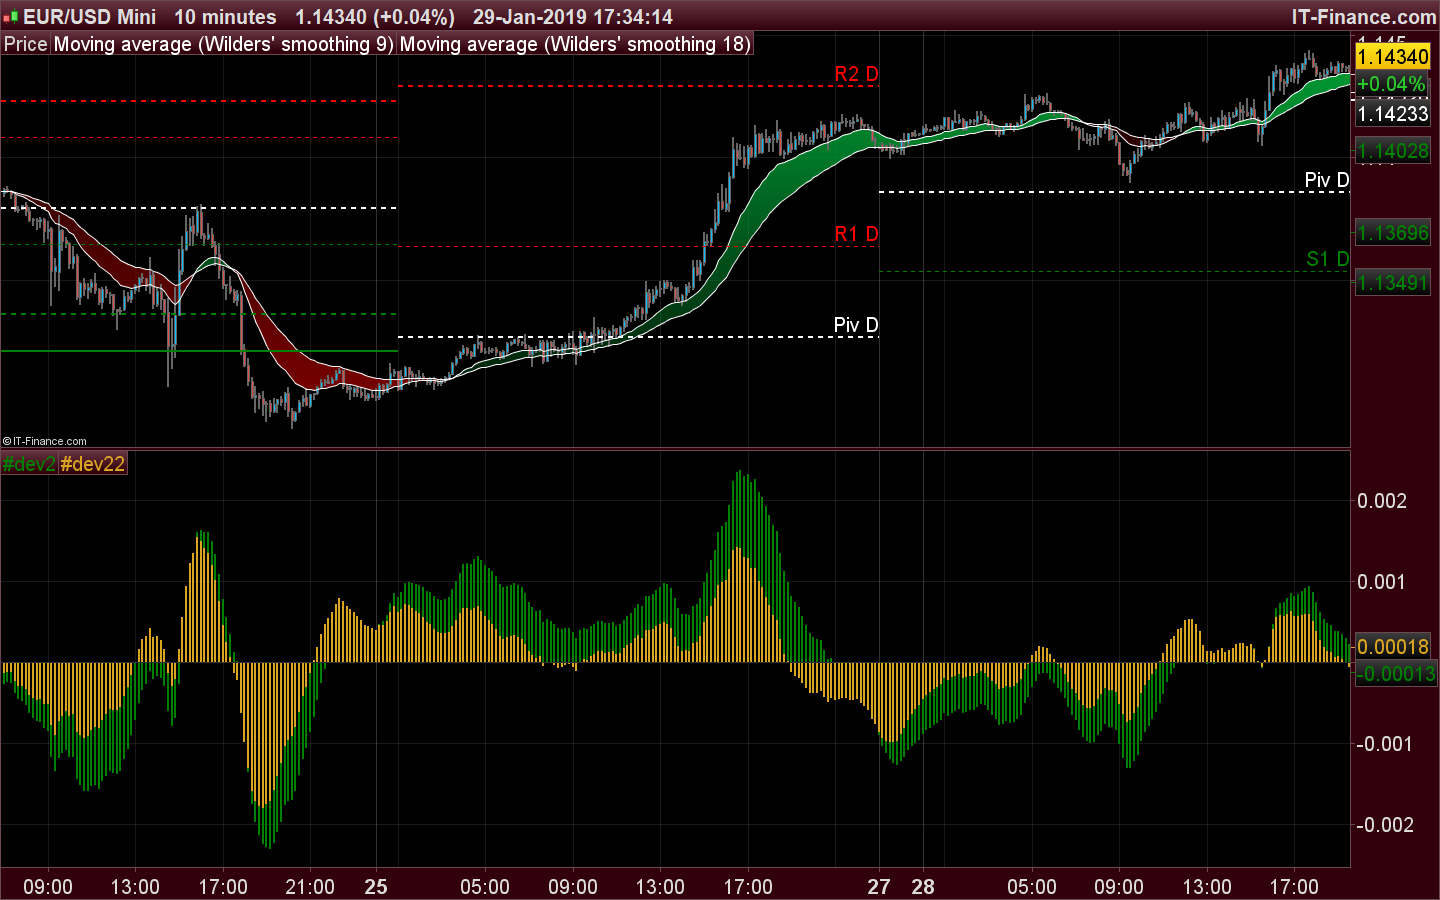Click the 0.002 value on indicator scale

(x=1383, y=502)
